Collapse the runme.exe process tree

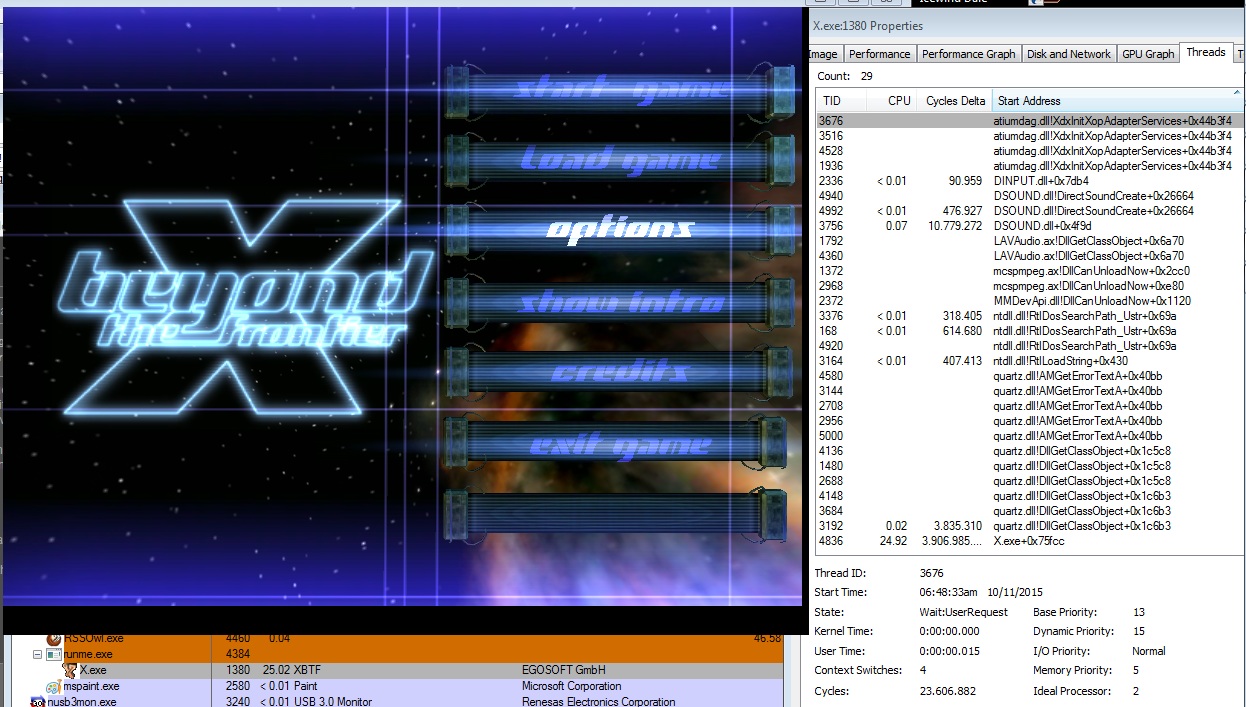pos(38,654)
